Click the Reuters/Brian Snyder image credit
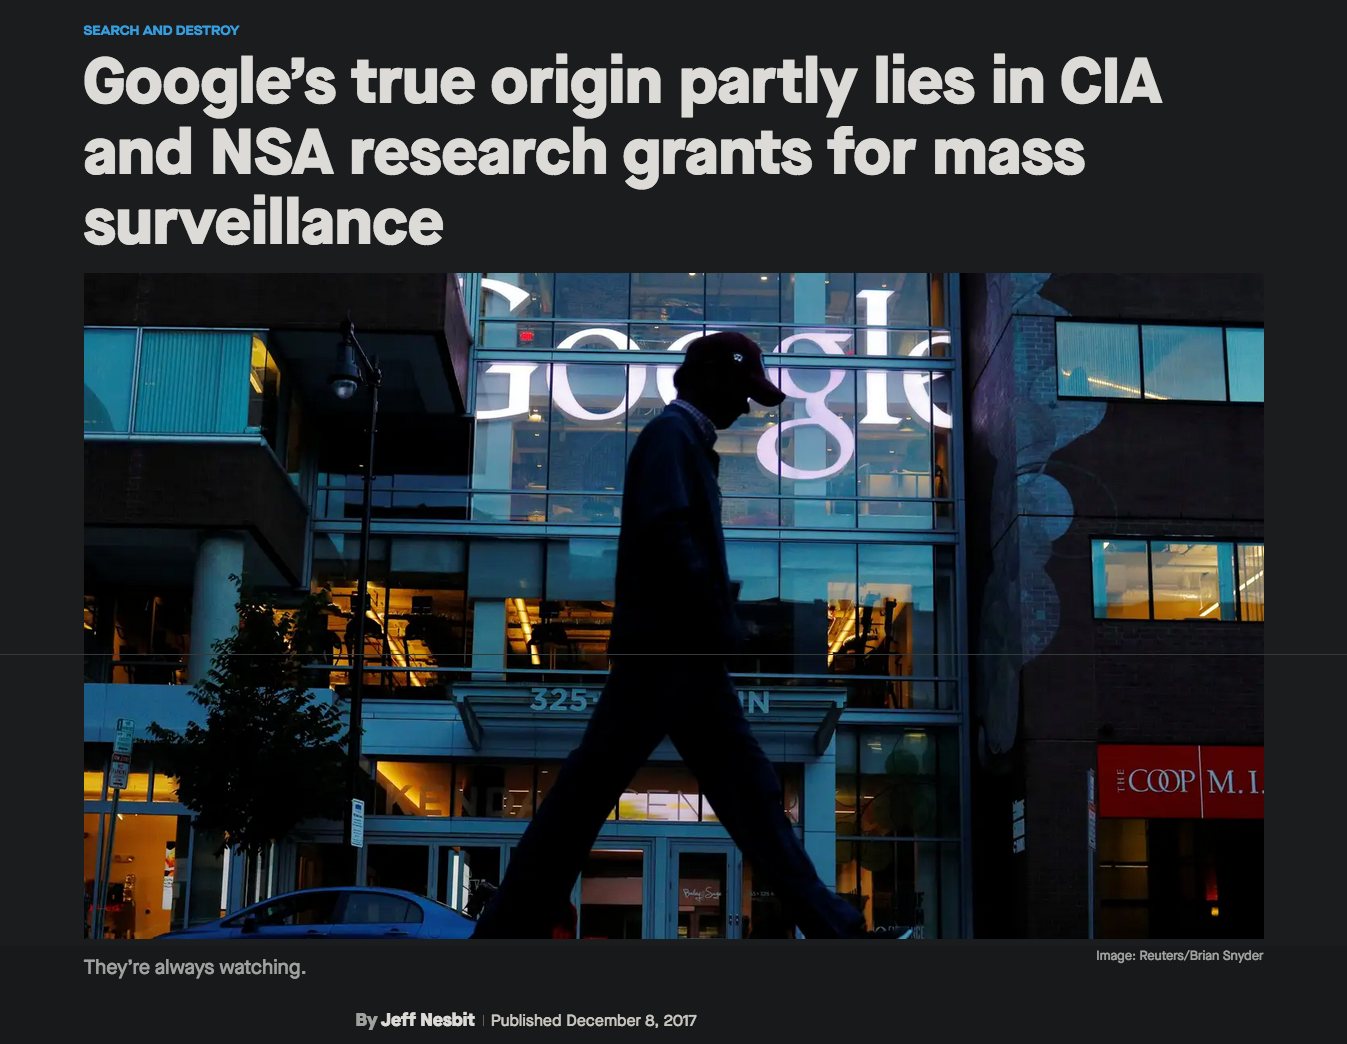Viewport: 1347px width, 1044px height. 1179,955
